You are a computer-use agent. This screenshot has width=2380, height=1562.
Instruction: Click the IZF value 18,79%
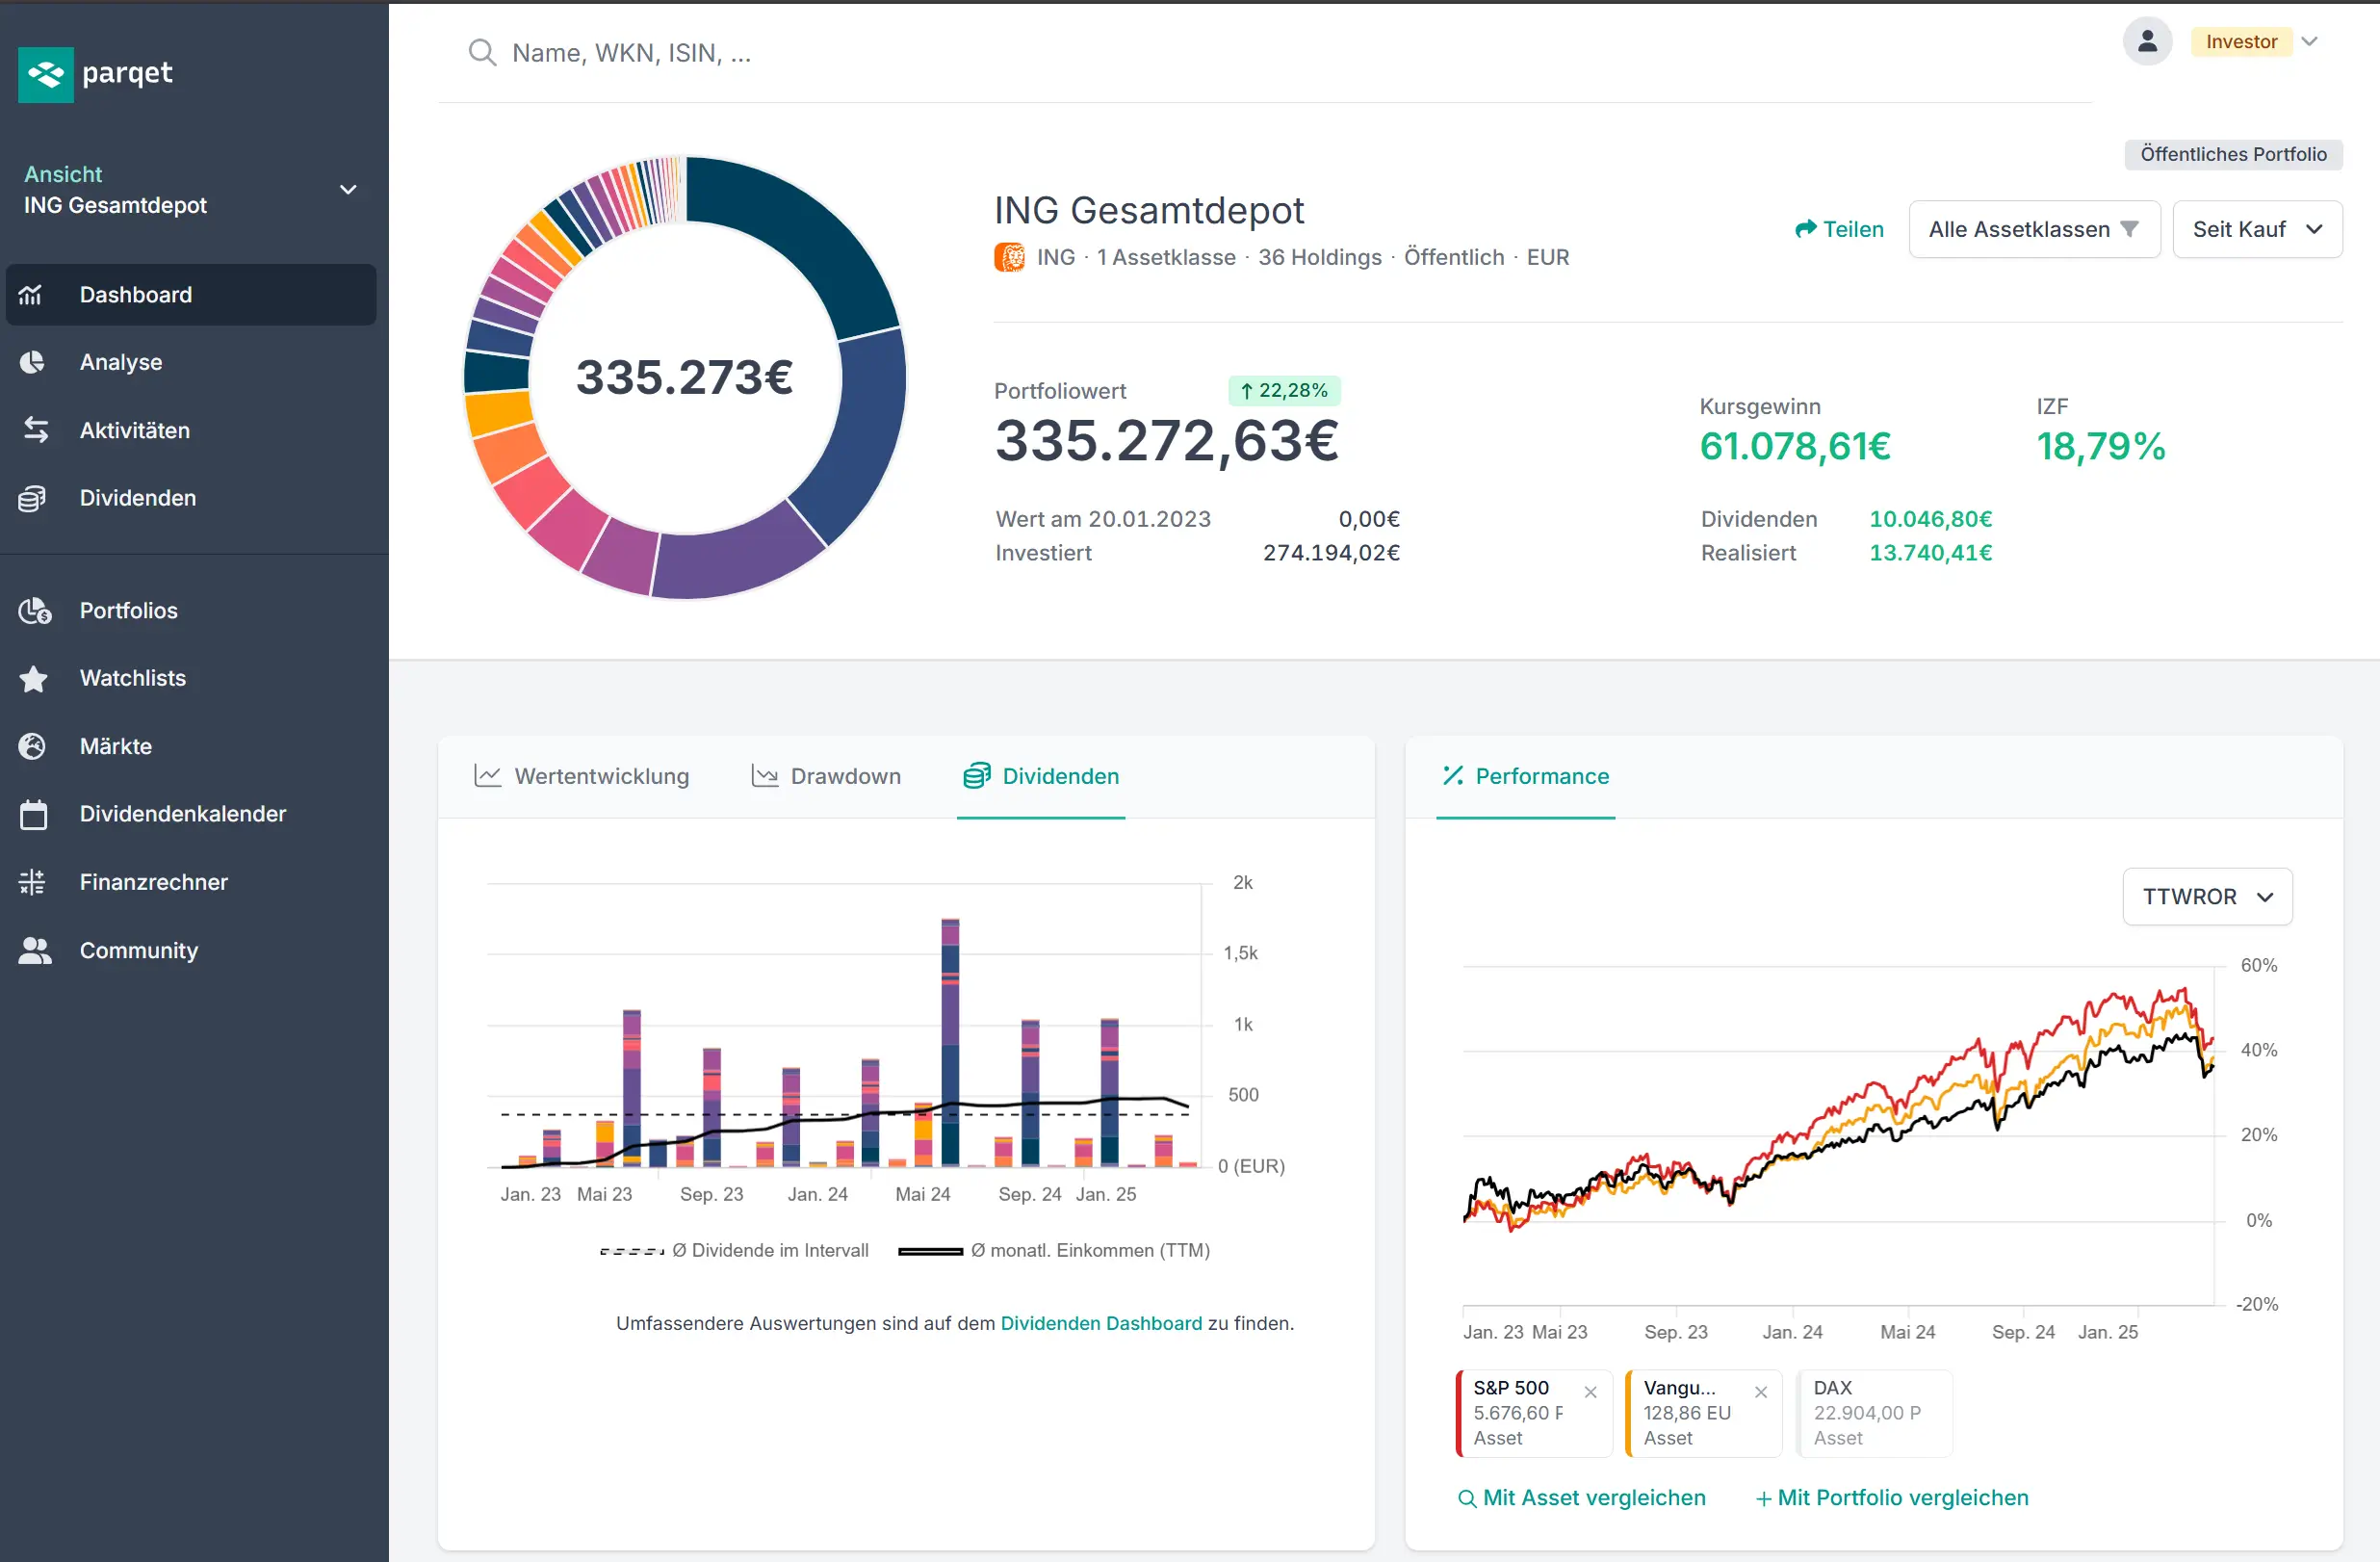(x=2101, y=446)
